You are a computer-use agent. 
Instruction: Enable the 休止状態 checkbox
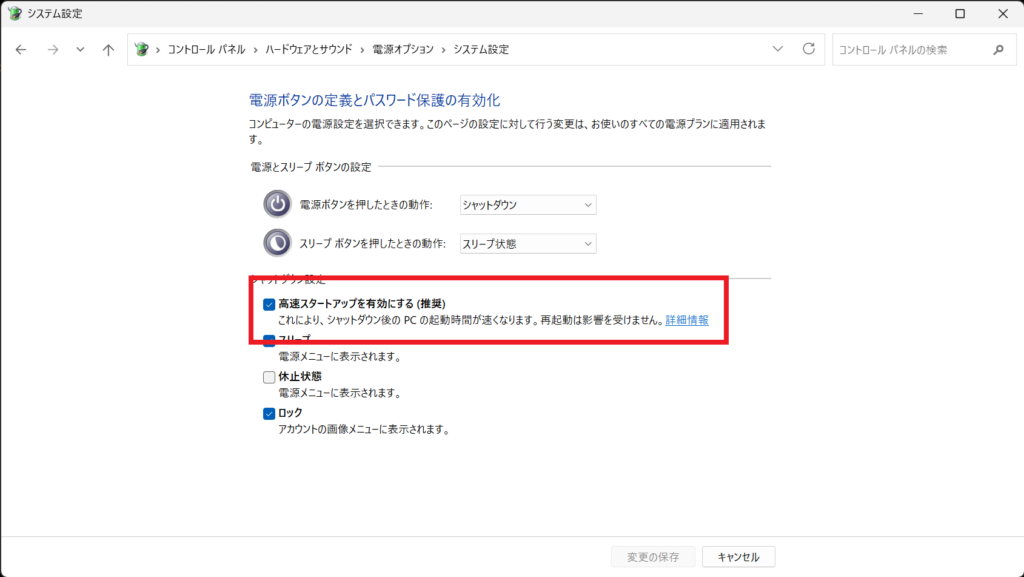click(269, 377)
